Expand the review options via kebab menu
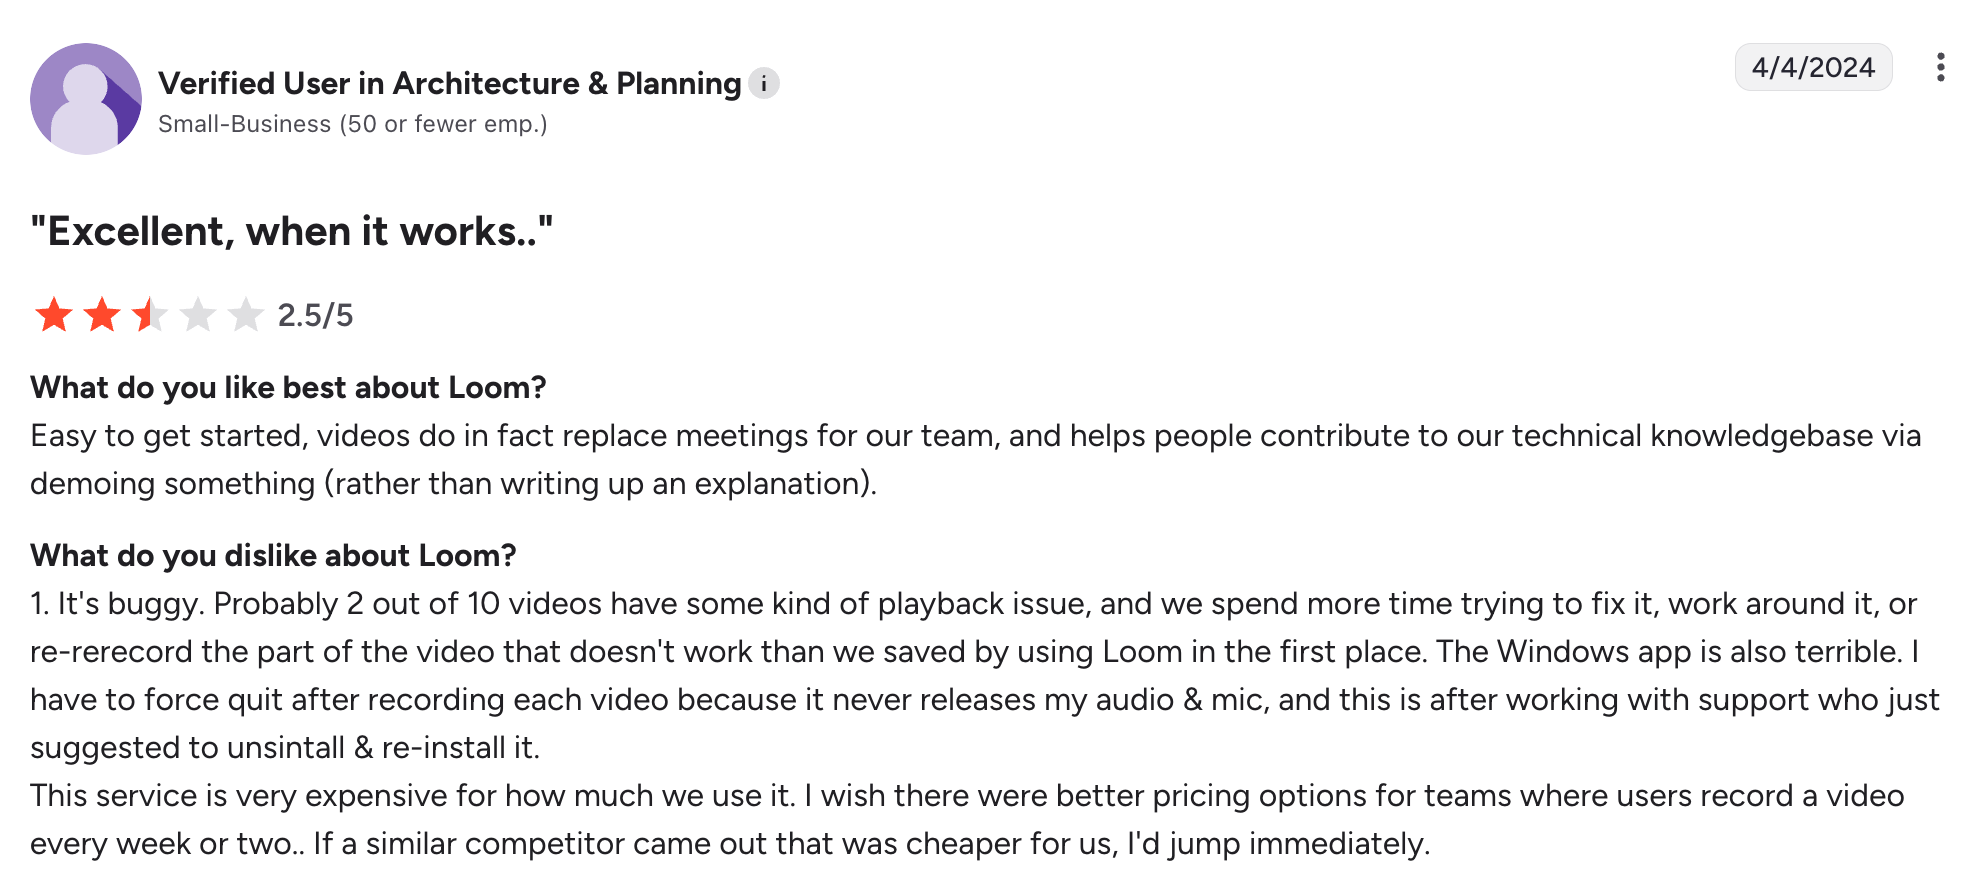Screen dimensions: 1988x882 tap(1941, 67)
